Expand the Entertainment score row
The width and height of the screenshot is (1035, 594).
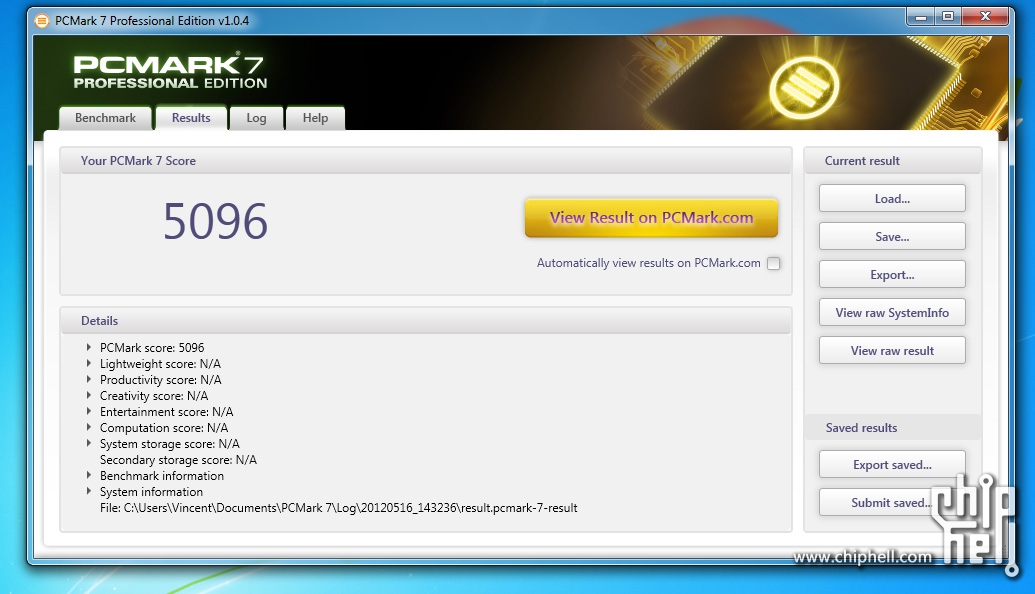point(88,411)
